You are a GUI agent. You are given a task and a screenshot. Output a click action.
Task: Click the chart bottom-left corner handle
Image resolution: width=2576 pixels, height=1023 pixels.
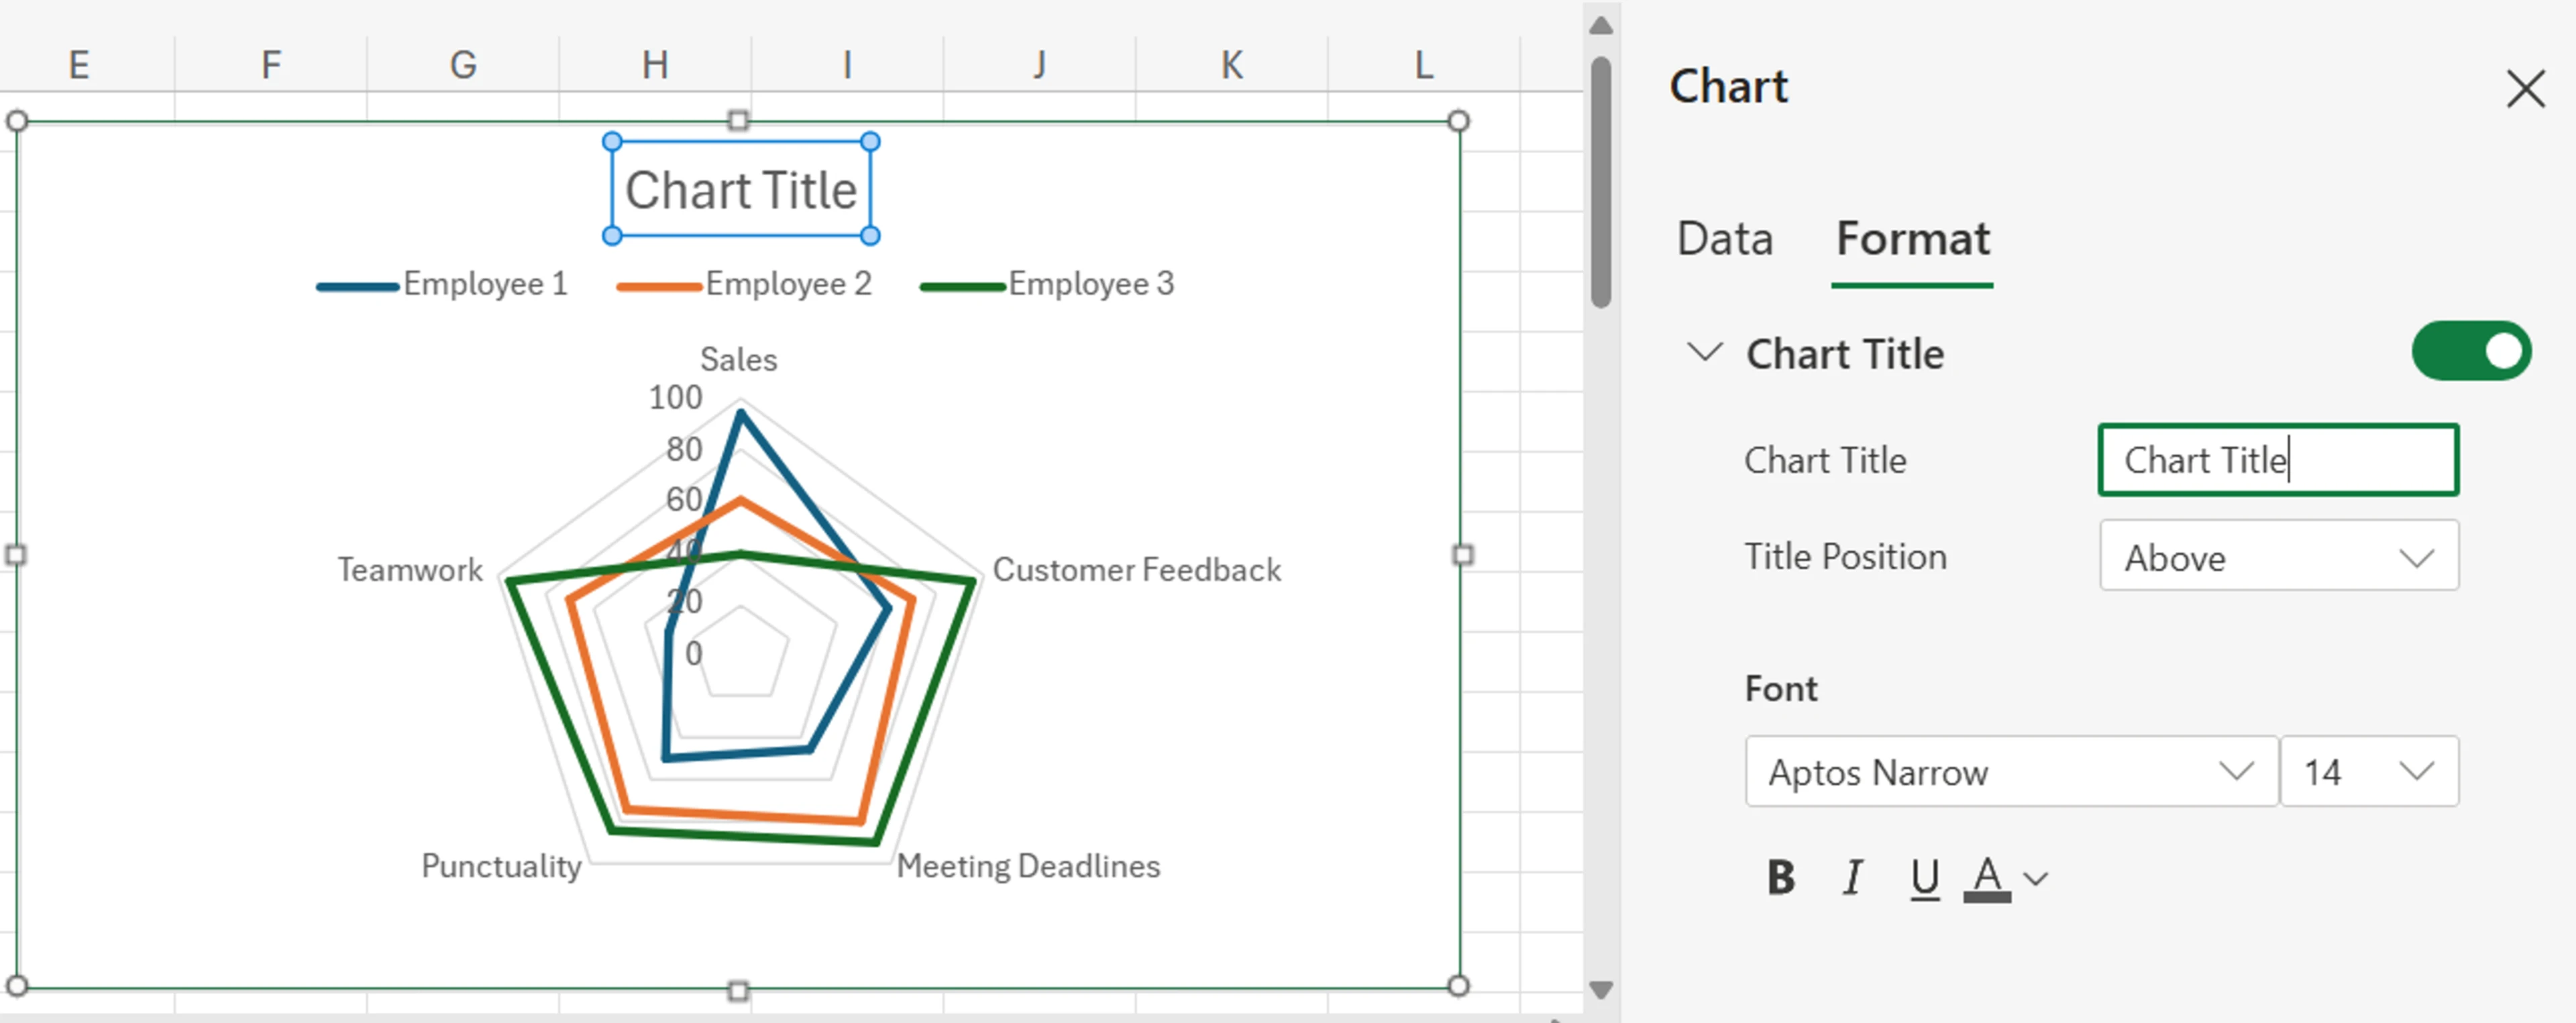pos(16,986)
